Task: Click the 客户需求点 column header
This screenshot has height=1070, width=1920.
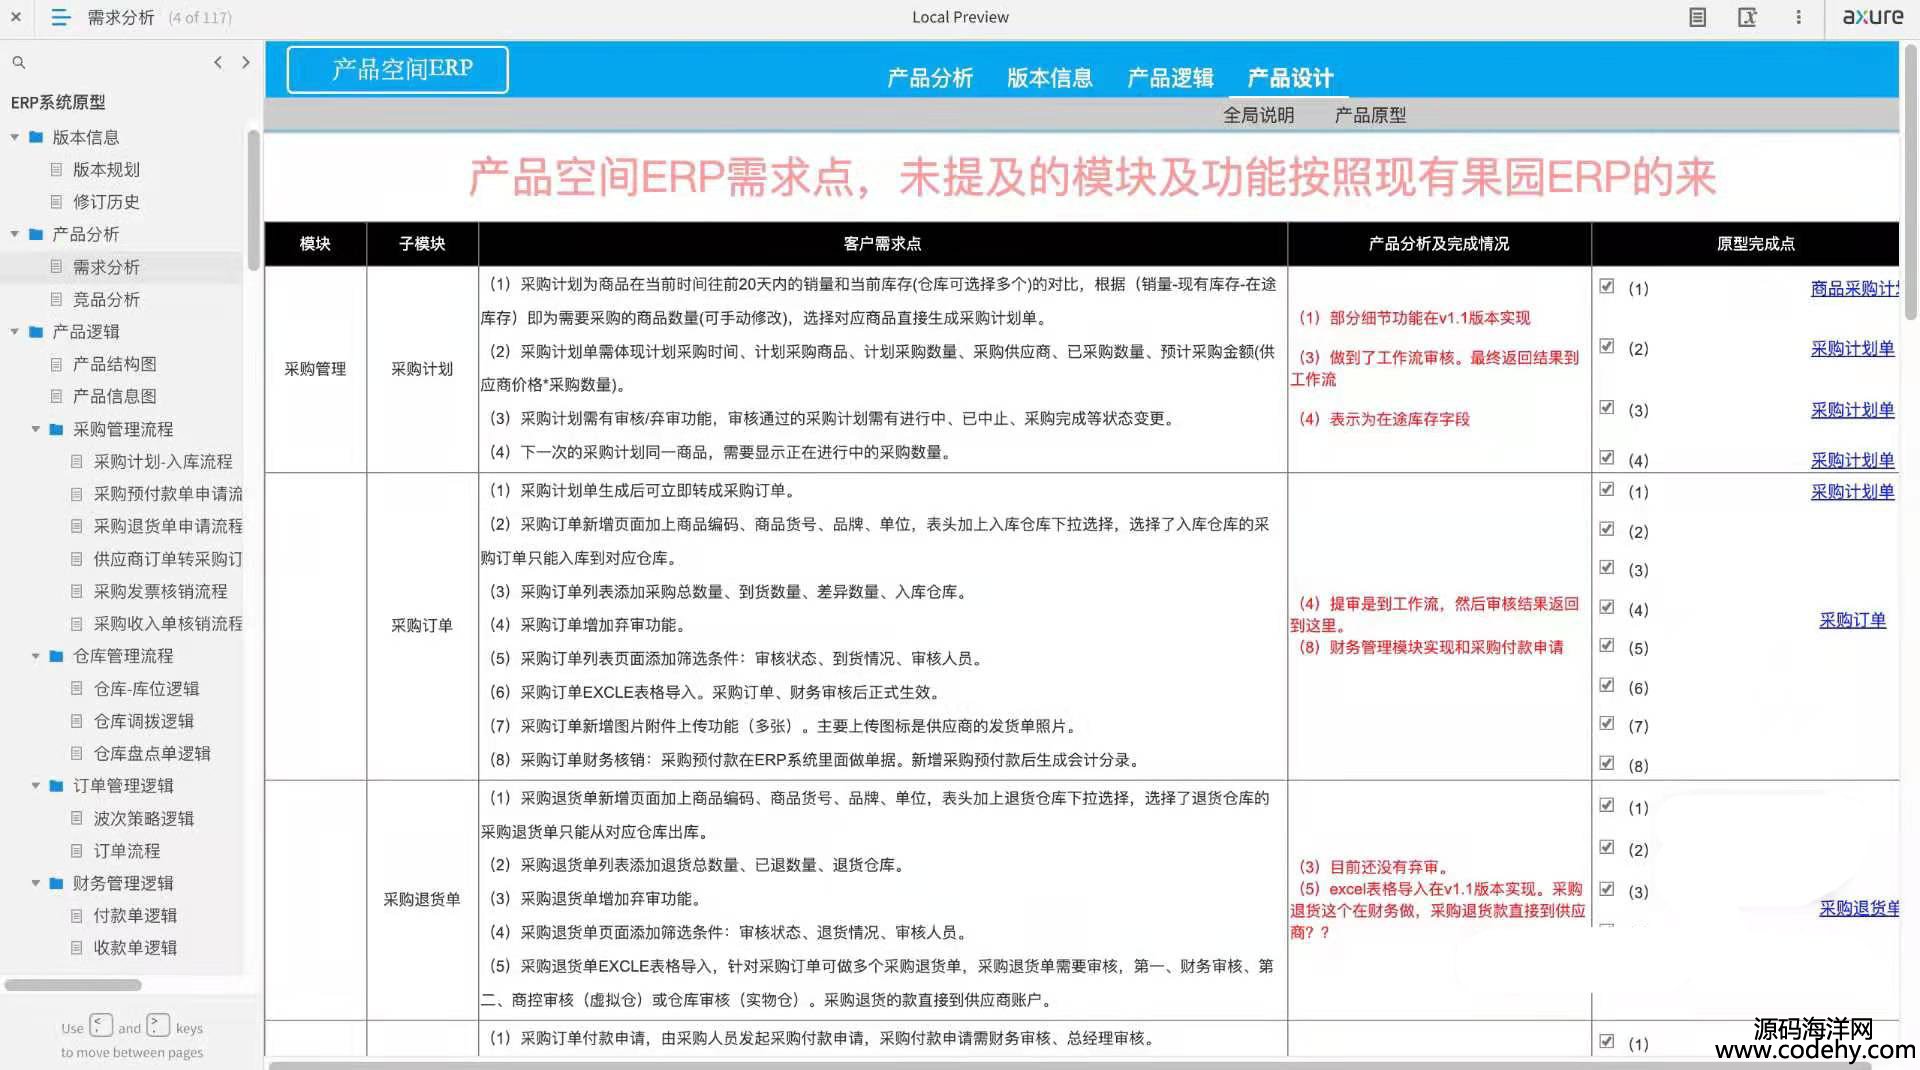Action: (x=882, y=243)
